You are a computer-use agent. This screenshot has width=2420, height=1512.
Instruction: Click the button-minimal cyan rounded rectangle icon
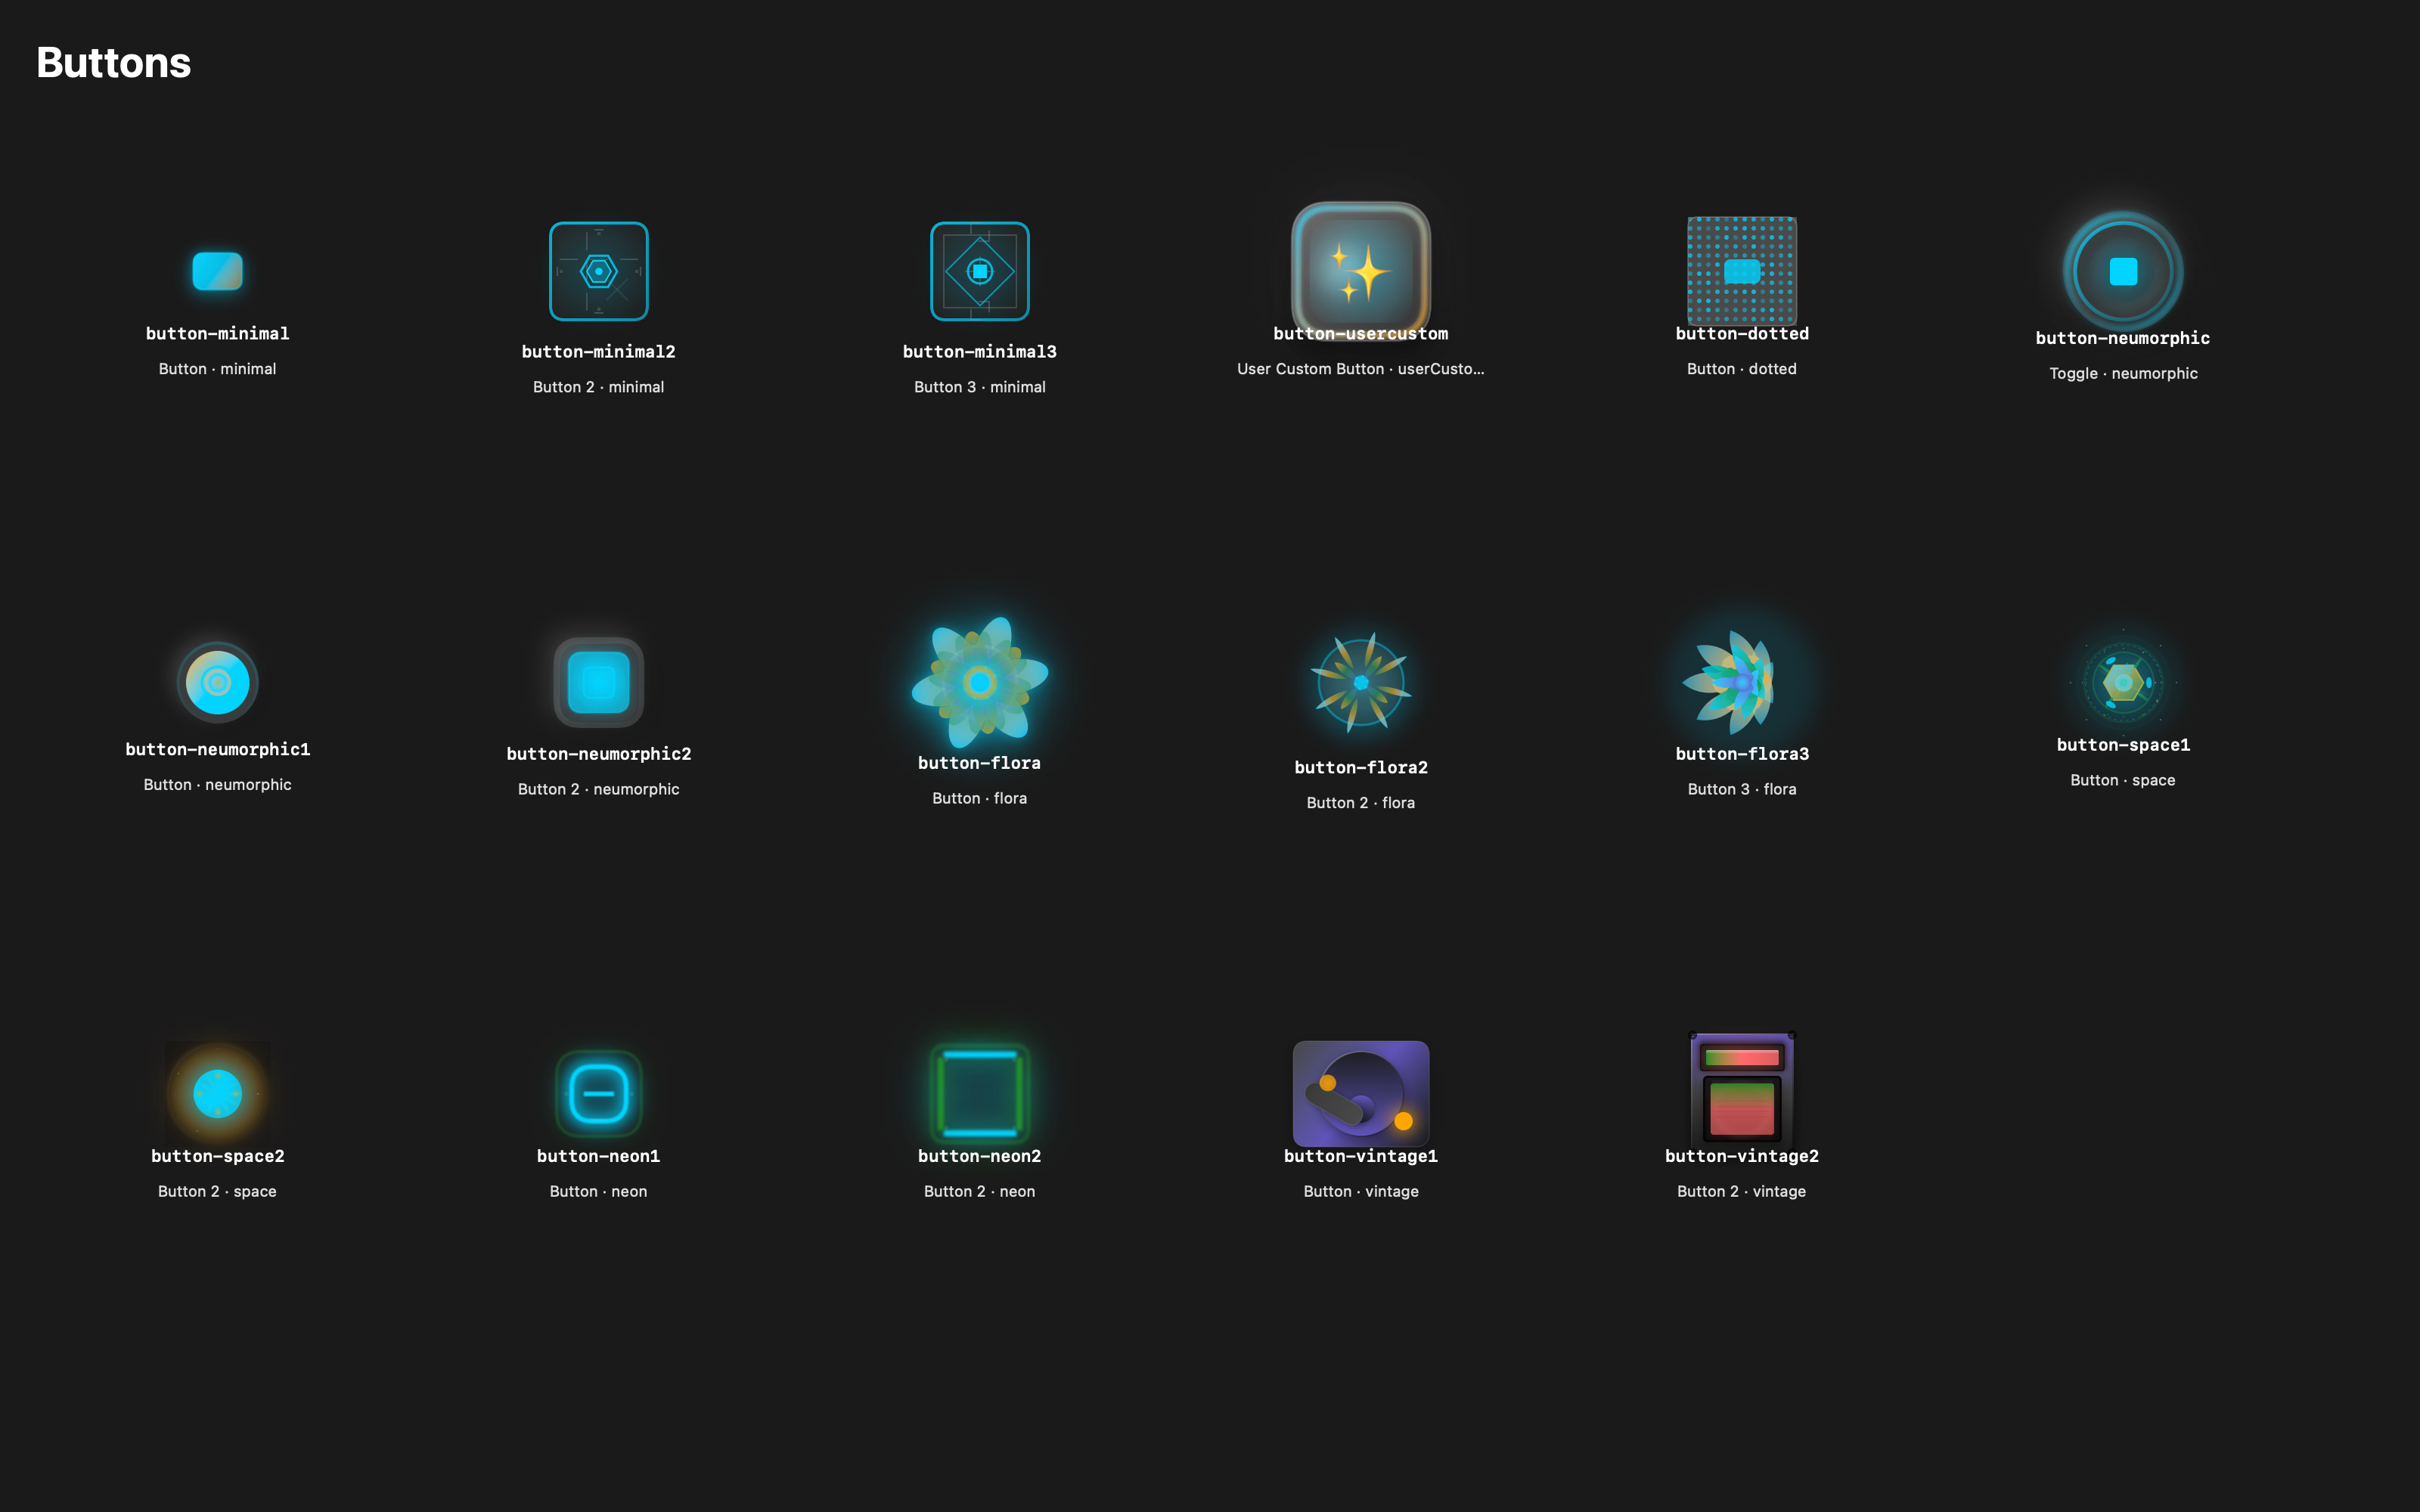(217, 271)
